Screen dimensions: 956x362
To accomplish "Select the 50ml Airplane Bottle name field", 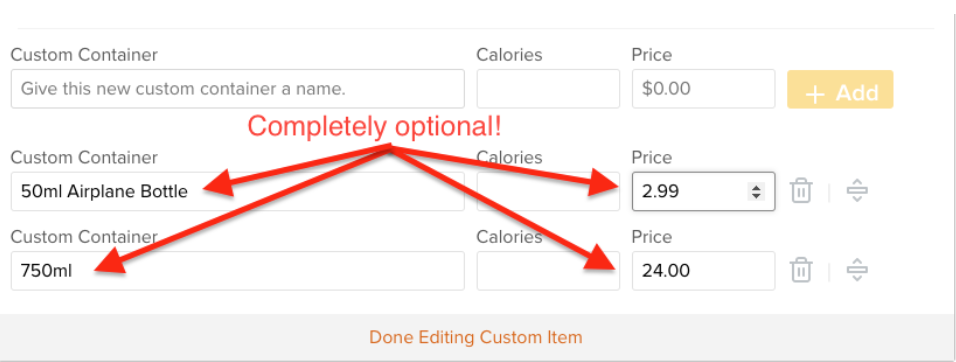I will coord(238,191).
